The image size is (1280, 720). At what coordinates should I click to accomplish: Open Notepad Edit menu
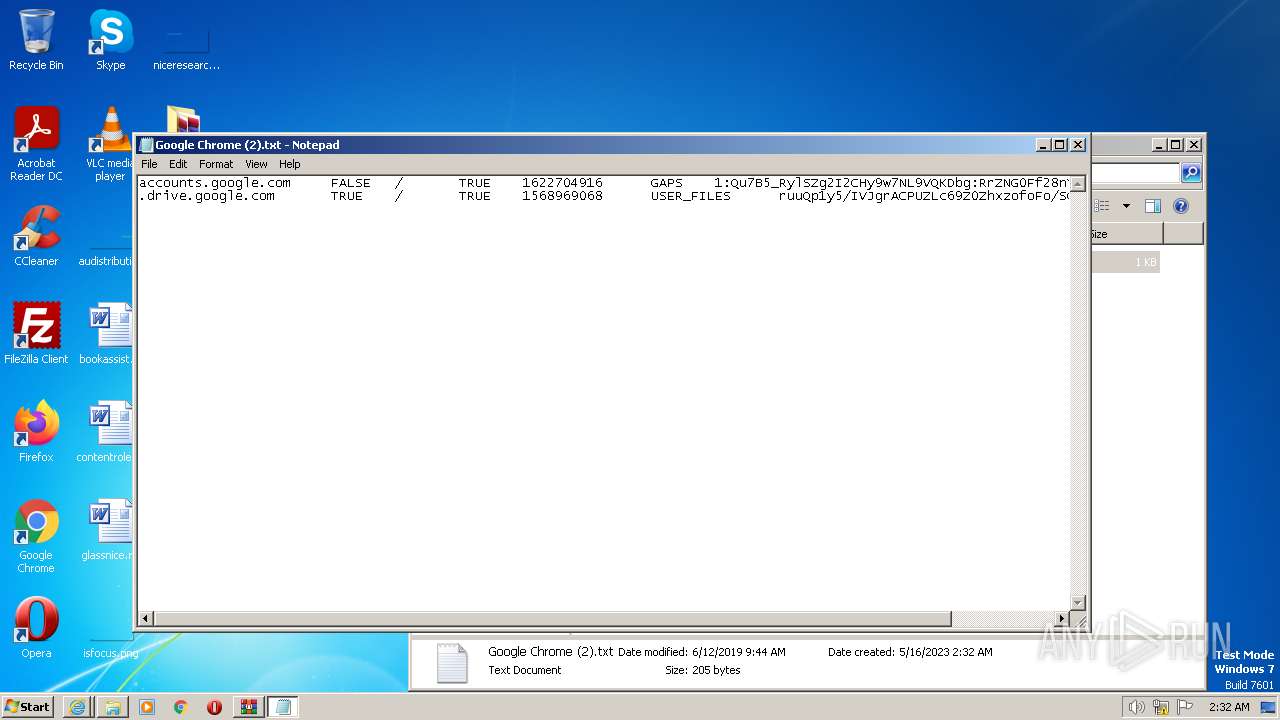click(x=178, y=164)
